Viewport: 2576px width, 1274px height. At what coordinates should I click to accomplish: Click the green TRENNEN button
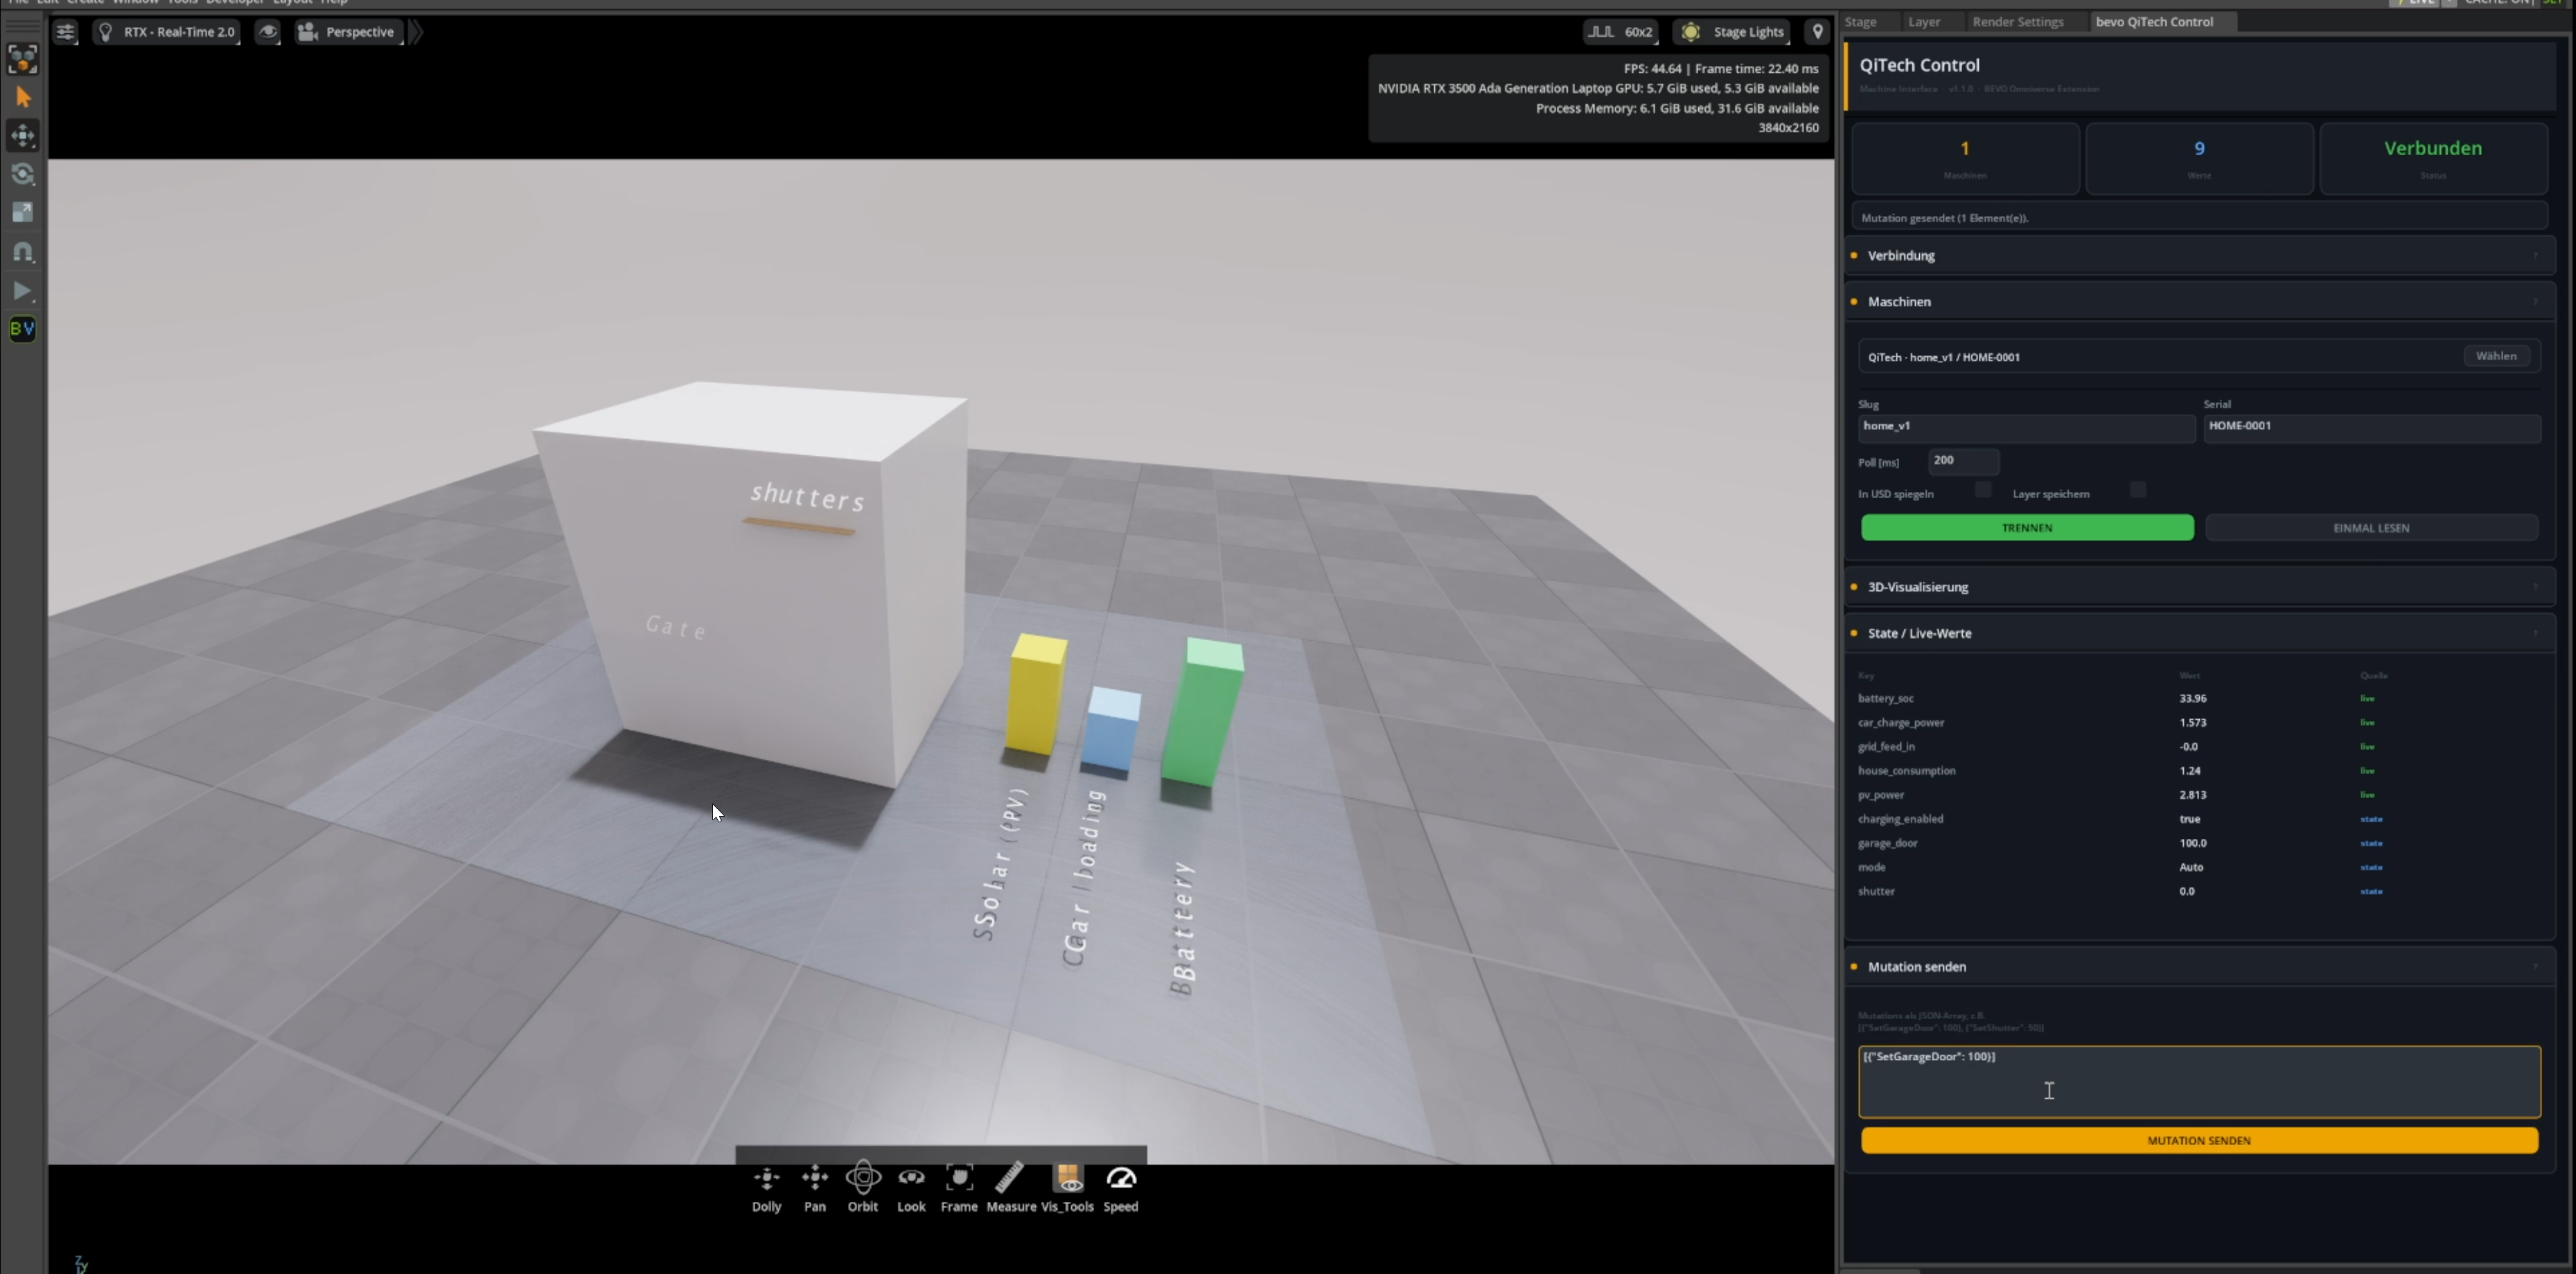2027,528
